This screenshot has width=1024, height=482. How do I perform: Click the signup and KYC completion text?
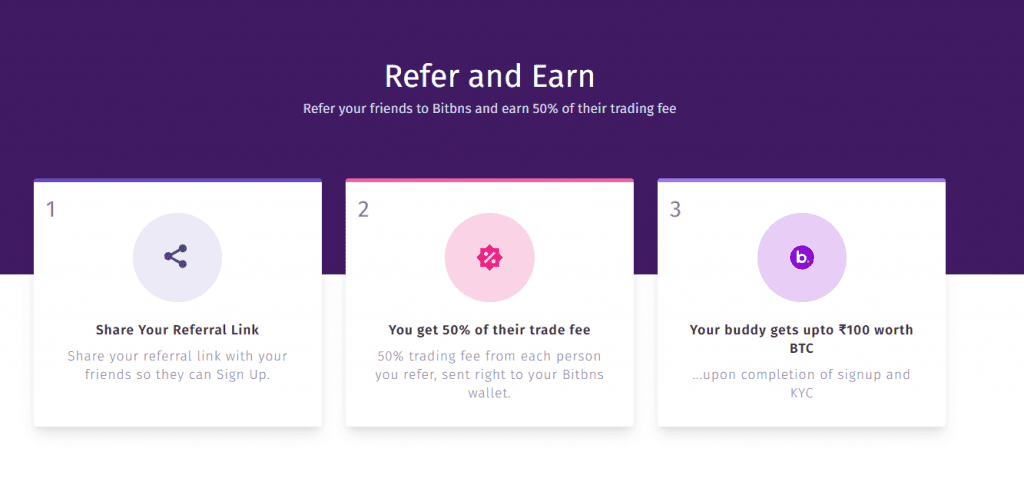click(801, 384)
